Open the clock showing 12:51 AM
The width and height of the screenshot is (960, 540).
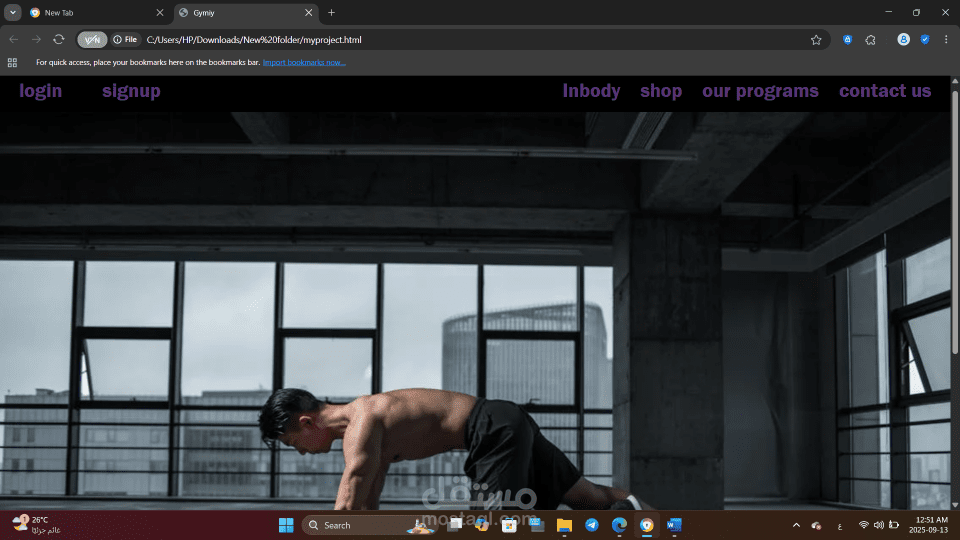[928, 525]
